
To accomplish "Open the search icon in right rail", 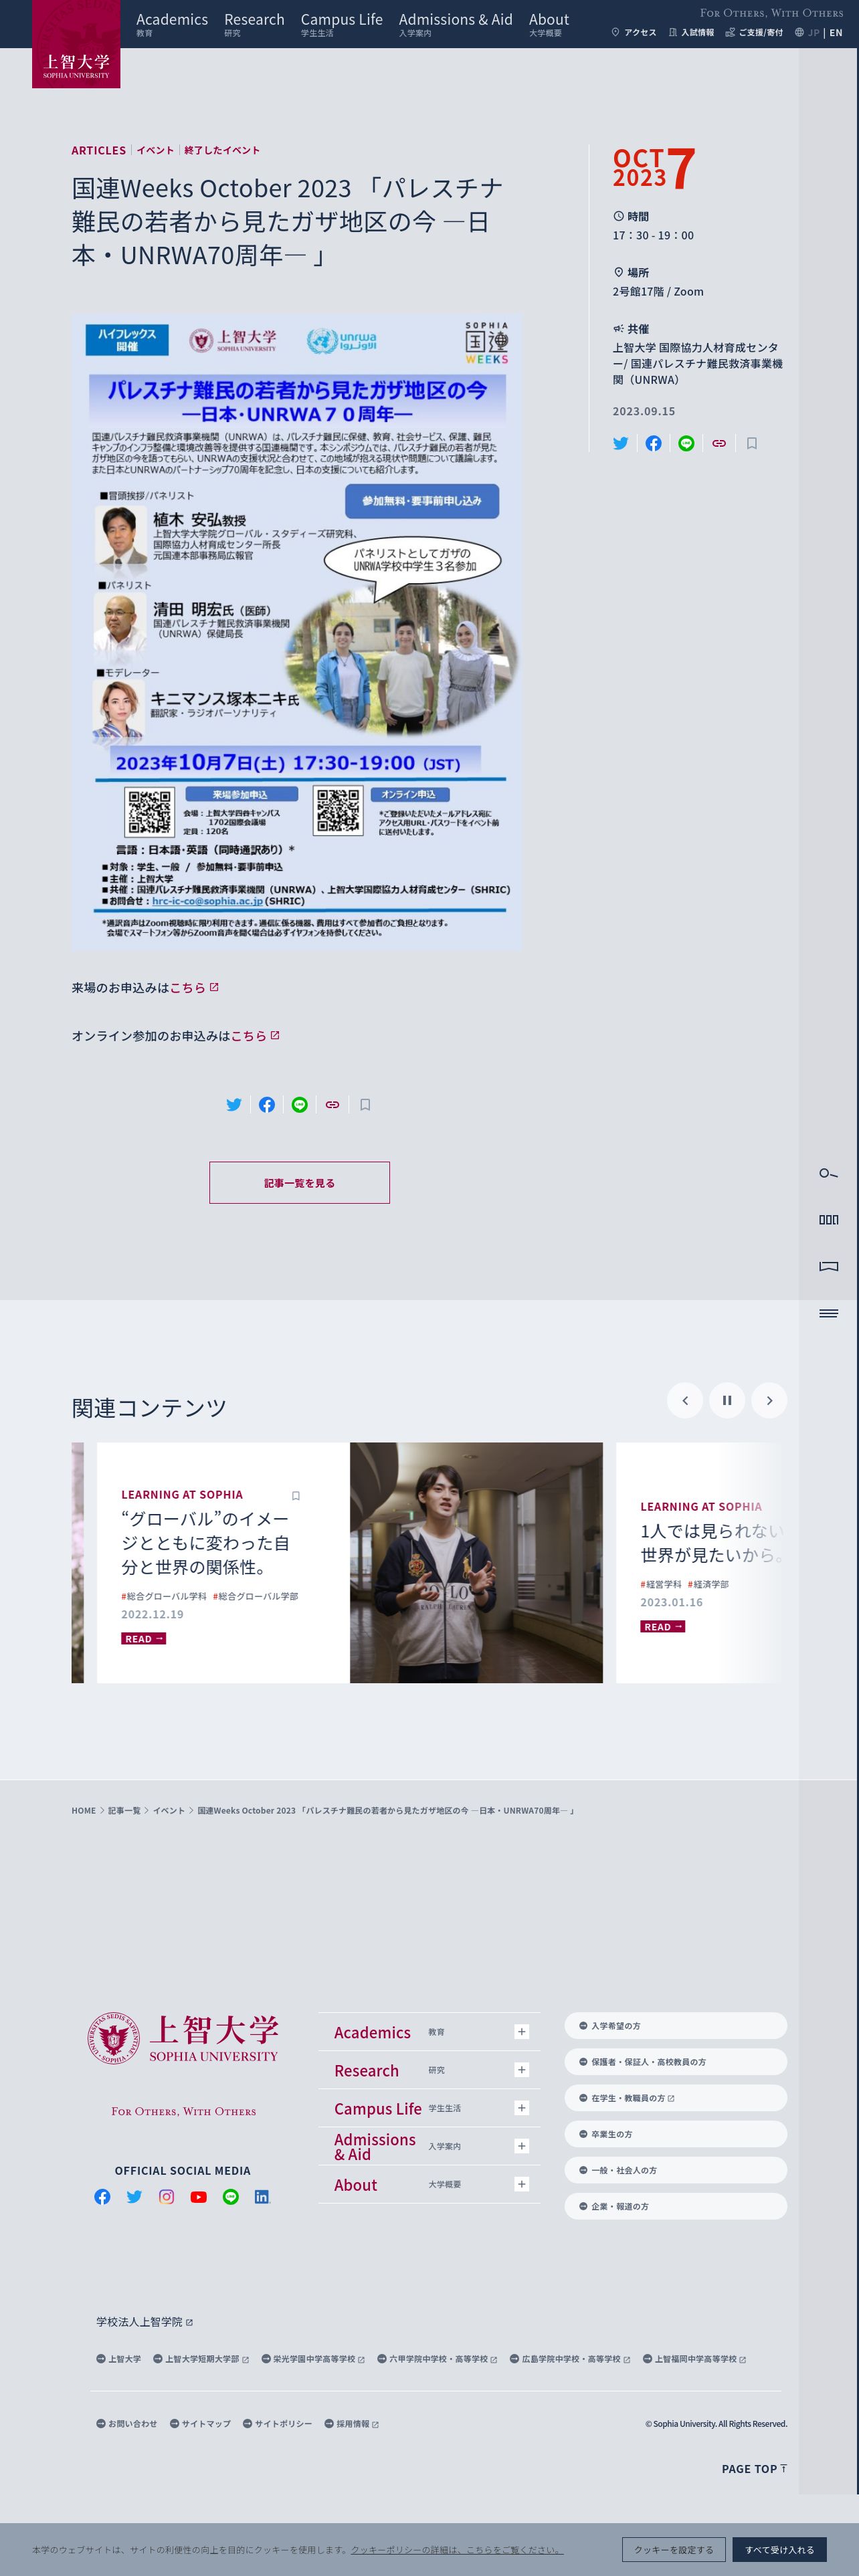I will [828, 1173].
